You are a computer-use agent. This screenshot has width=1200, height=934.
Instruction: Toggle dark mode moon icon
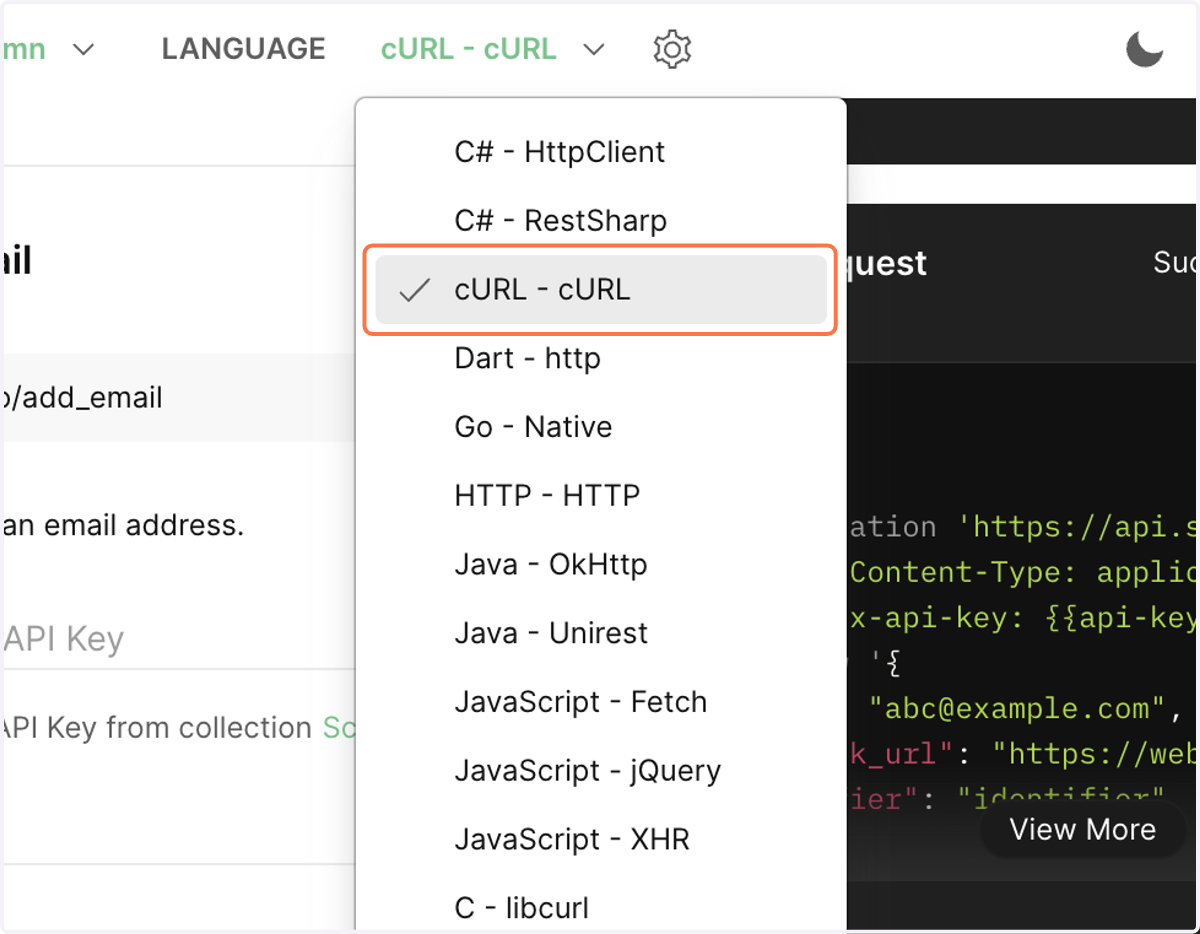click(1144, 49)
